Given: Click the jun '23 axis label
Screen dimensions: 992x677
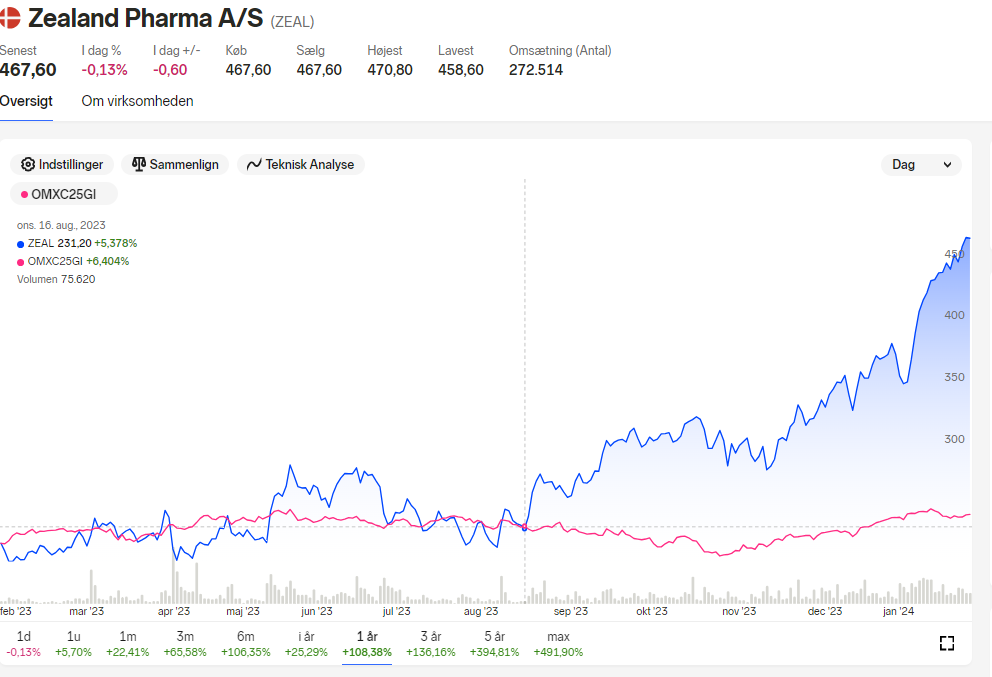Looking at the screenshot, I should pyautogui.click(x=316, y=611).
